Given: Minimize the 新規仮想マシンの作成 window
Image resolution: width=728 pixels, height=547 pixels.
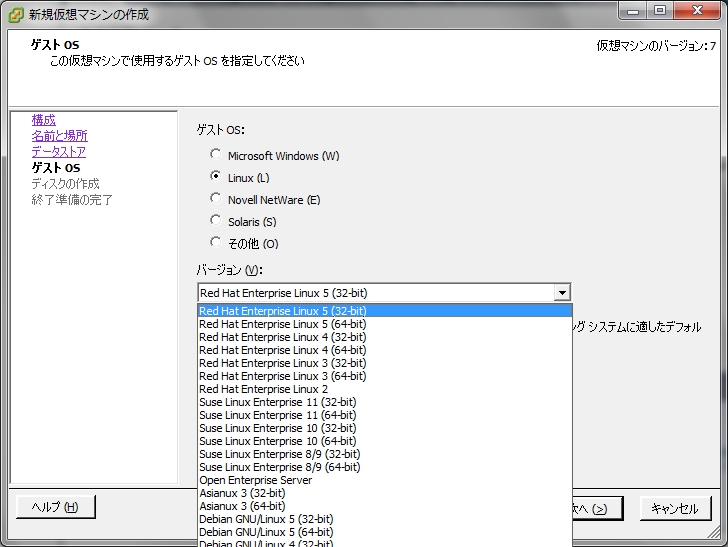Looking at the screenshot, I should click(633, 10).
